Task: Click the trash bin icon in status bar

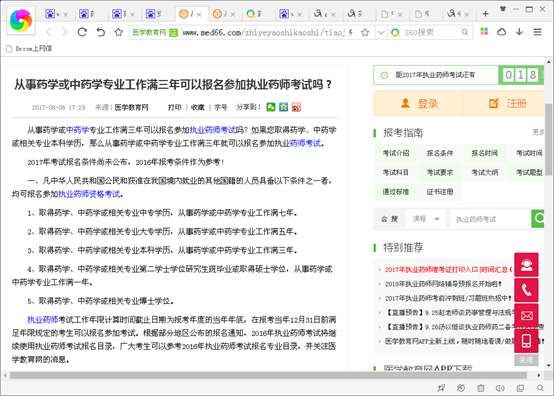Action: pos(481,388)
